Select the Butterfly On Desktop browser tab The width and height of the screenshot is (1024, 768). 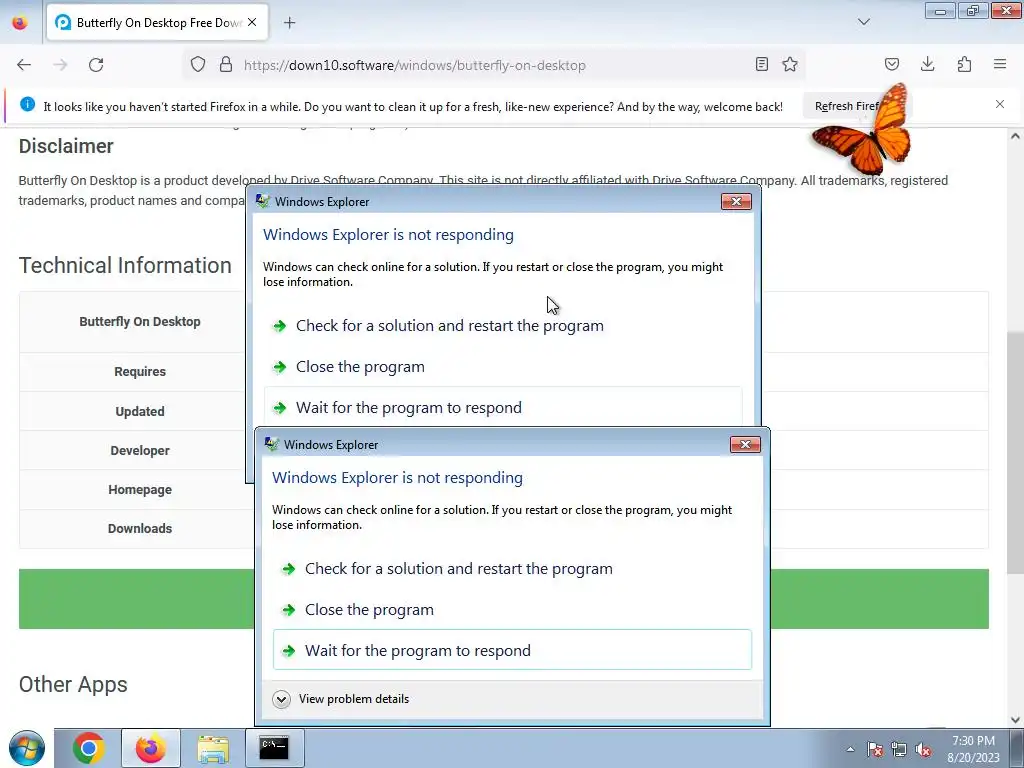[x=157, y=23]
